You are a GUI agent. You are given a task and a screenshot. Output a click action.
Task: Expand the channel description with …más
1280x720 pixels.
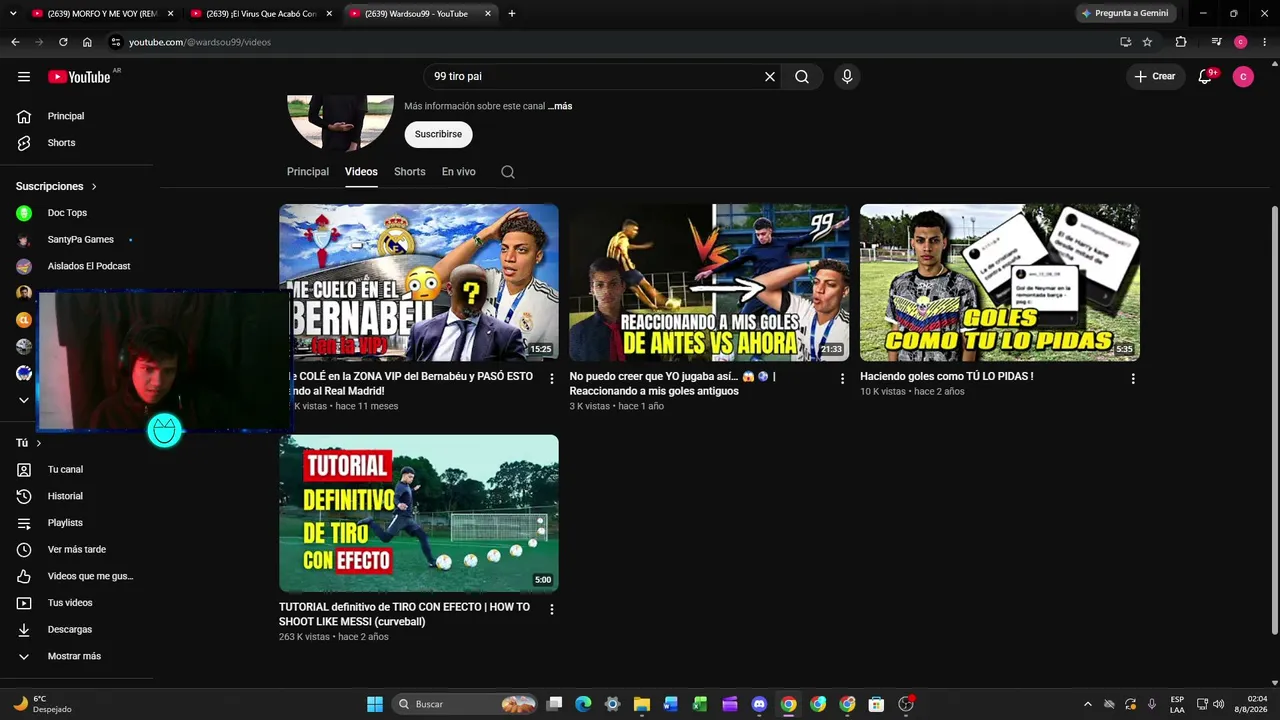coord(560,106)
